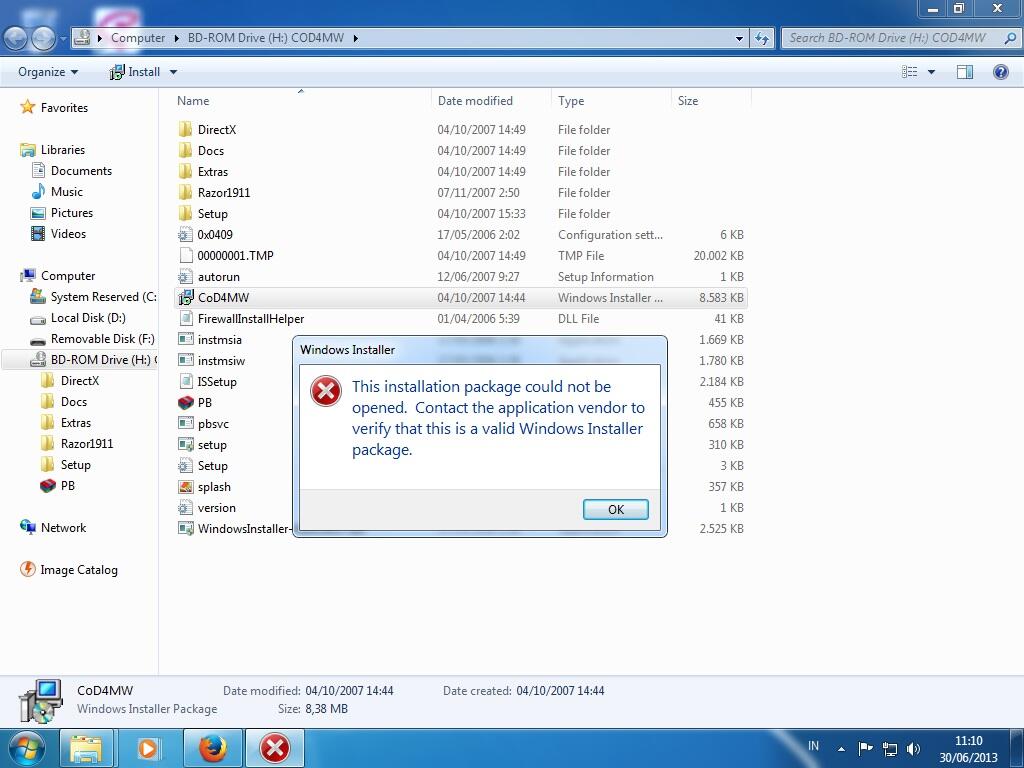Screen dimensions: 1024x768
Task: Open Firefox from taskbar
Action: [213, 748]
